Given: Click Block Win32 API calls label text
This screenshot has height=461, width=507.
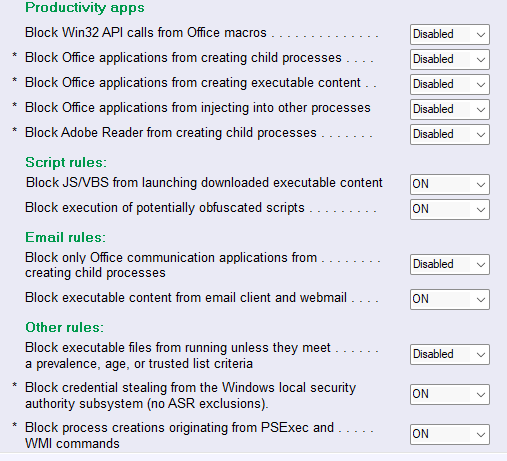Looking at the screenshot, I should click(x=146, y=33).
